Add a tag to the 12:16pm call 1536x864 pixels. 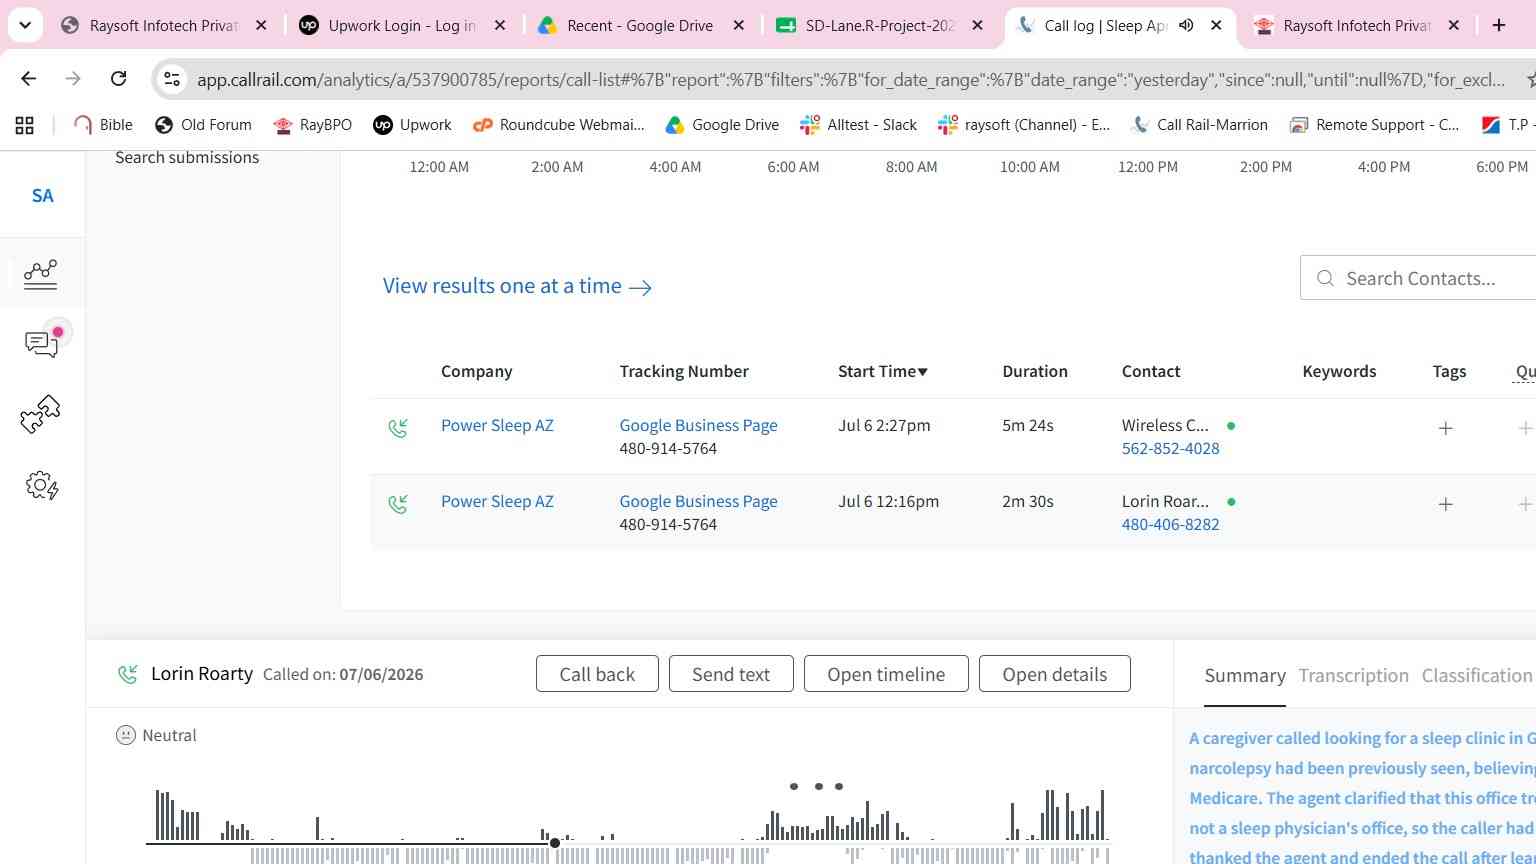point(1445,504)
